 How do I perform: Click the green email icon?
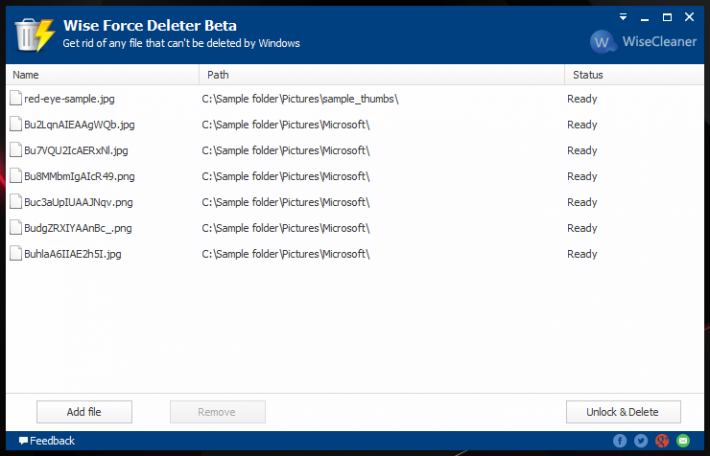tap(683, 441)
